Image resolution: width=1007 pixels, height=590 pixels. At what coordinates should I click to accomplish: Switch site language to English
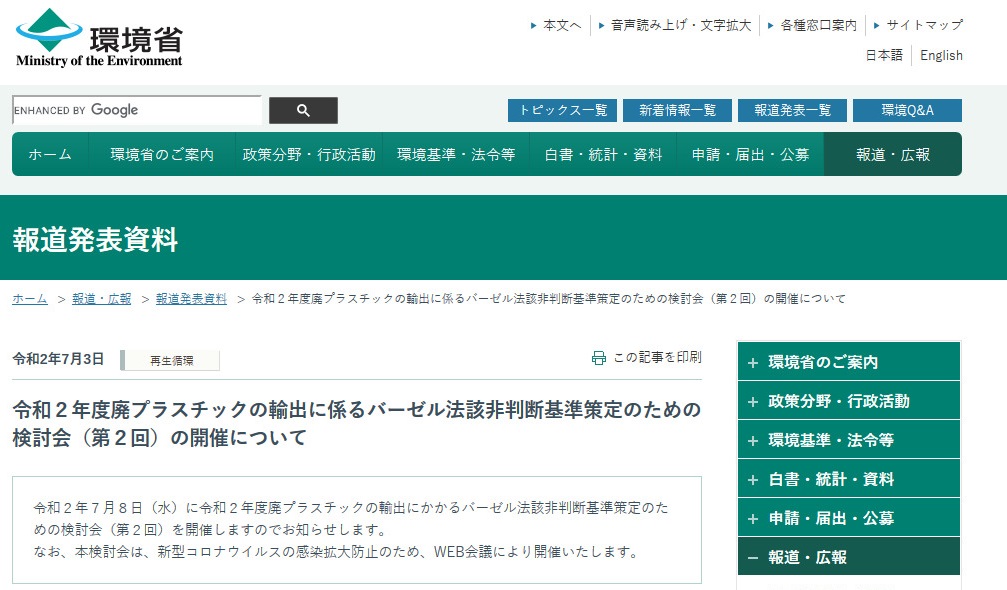coord(940,56)
